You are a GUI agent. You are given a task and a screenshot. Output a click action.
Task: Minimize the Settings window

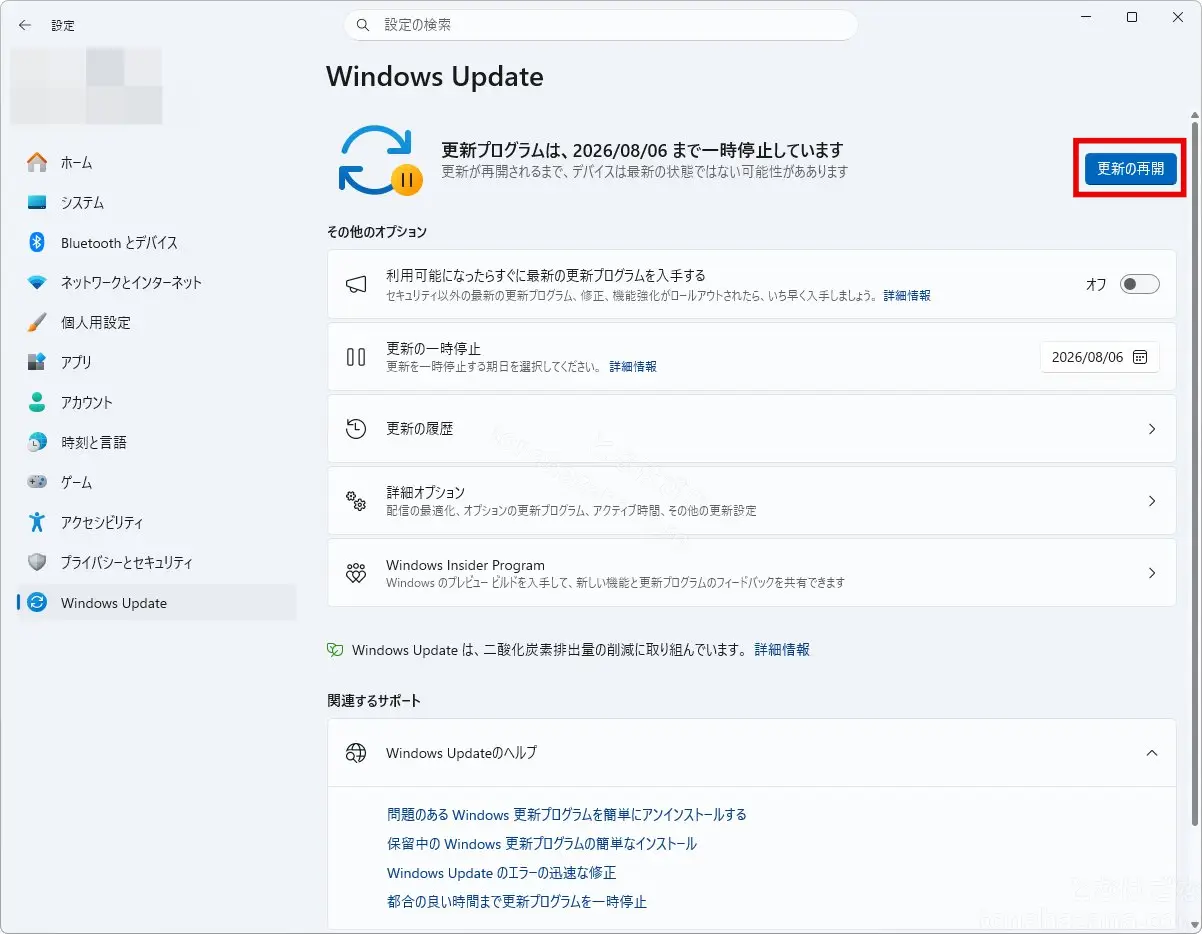1086,17
